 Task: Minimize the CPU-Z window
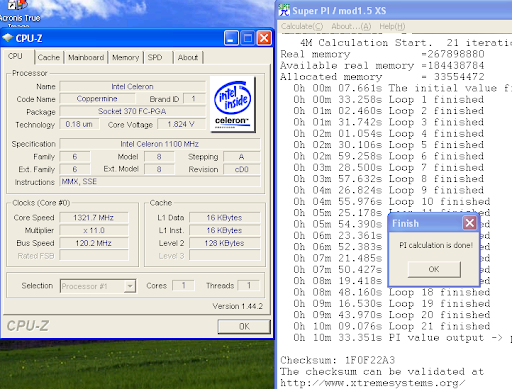tap(231, 38)
